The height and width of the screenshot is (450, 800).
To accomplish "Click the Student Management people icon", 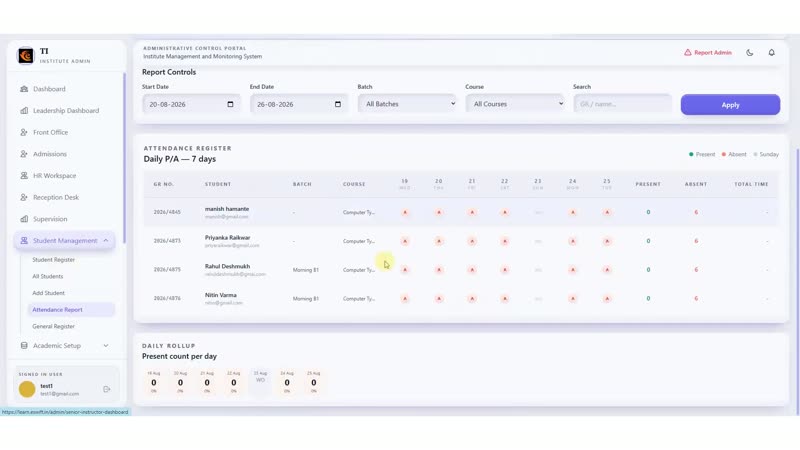I will click(x=24, y=240).
